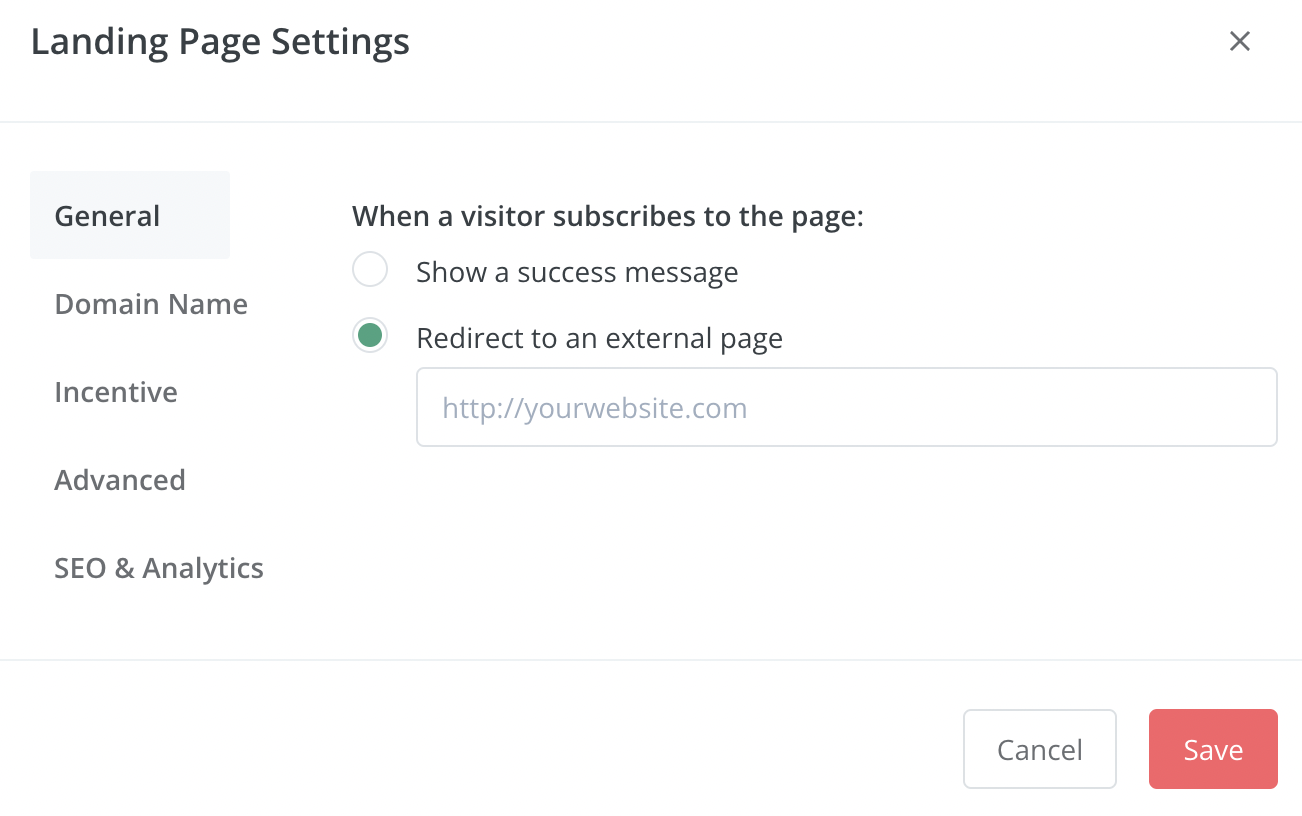Cancel changes to landing page settings

(x=1040, y=749)
